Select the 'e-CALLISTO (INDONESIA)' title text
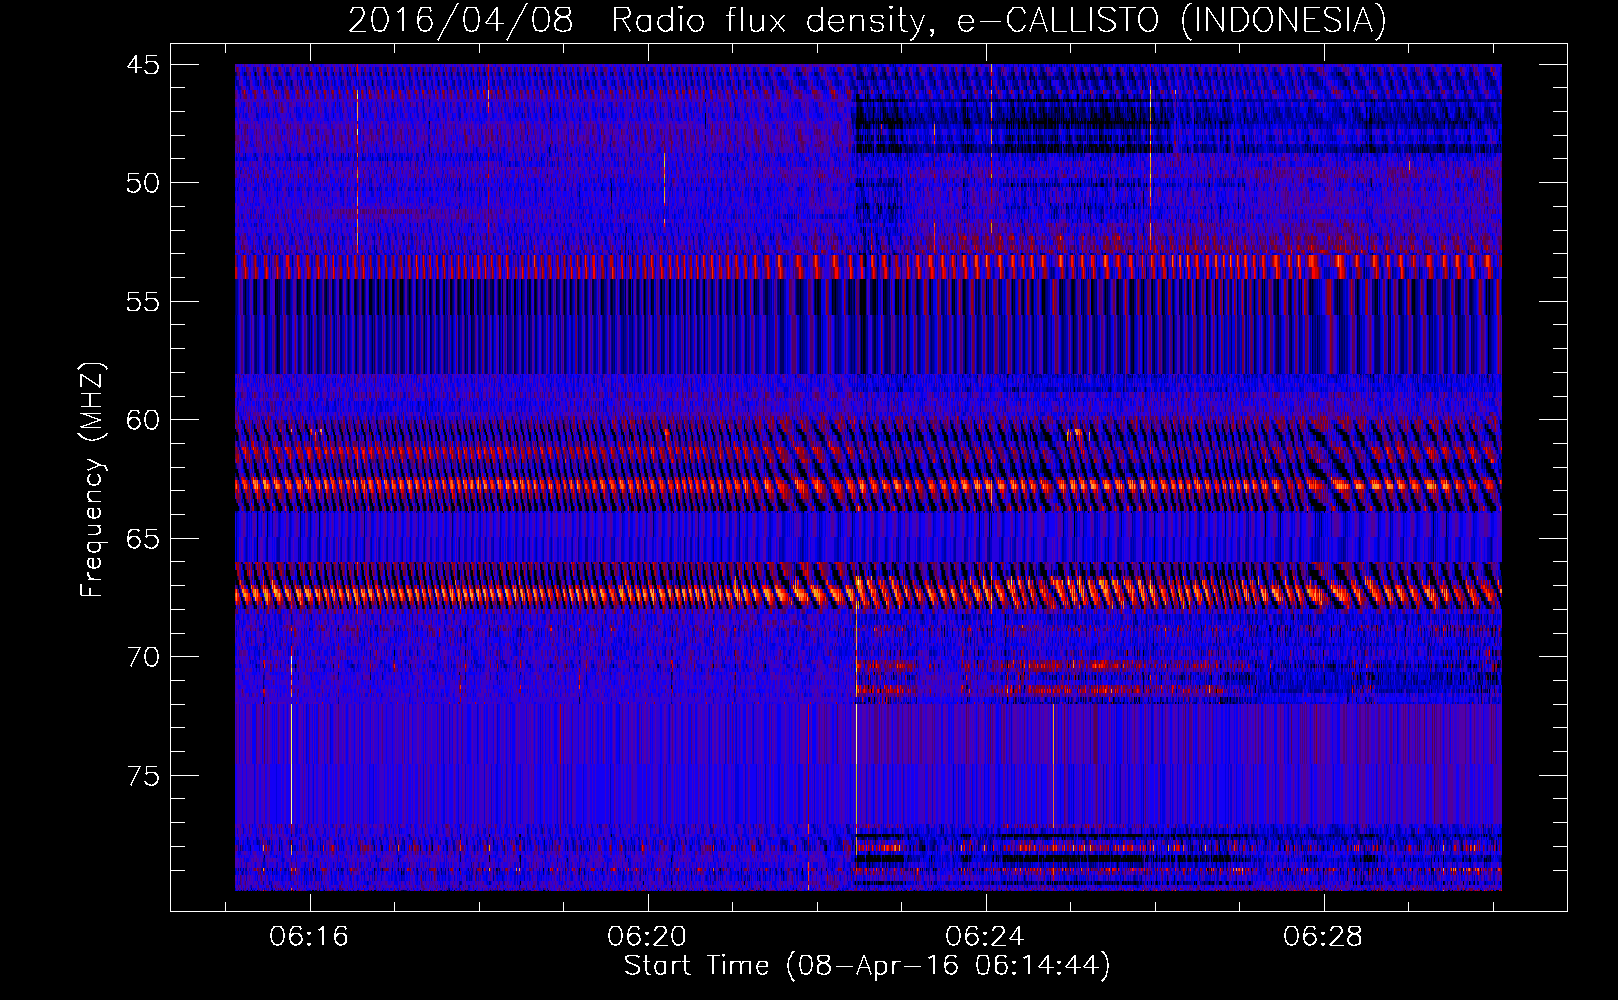The width and height of the screenshot is (1618, 1000). [1172, 20]
